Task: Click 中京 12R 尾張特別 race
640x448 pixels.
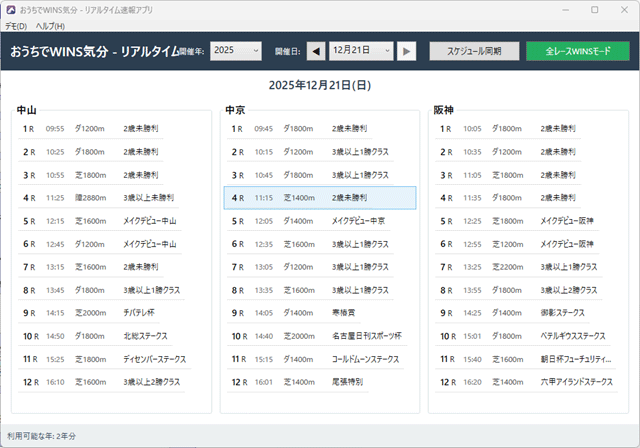Action: (x=319, y=382)
